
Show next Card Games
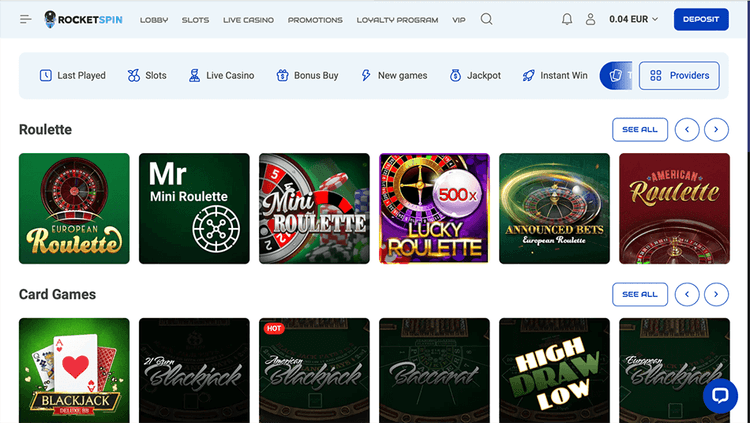(x=716, y=294)
